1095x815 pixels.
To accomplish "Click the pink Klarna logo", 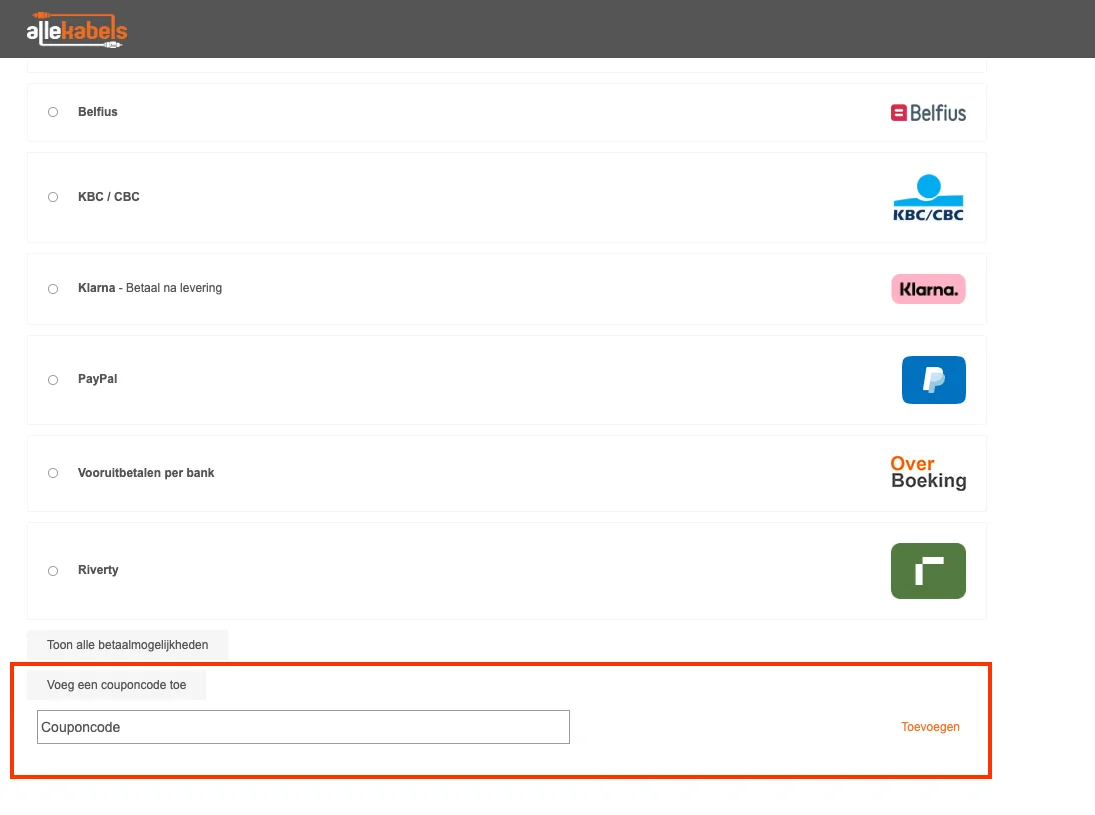I will (928, 289).
